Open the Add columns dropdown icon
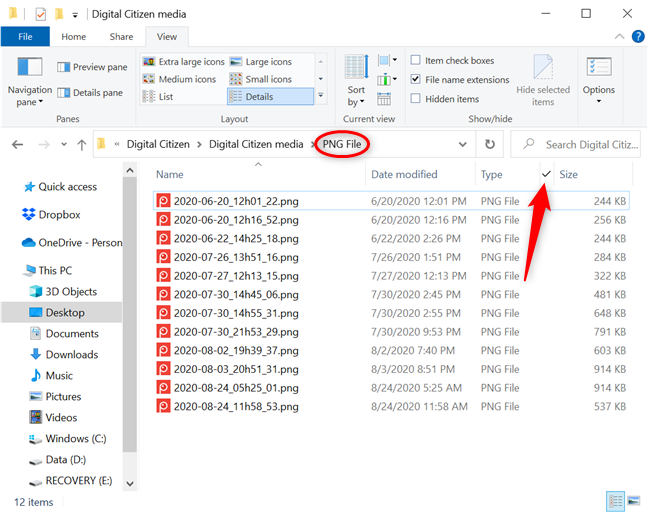The image size is (648, 512). 387,79
